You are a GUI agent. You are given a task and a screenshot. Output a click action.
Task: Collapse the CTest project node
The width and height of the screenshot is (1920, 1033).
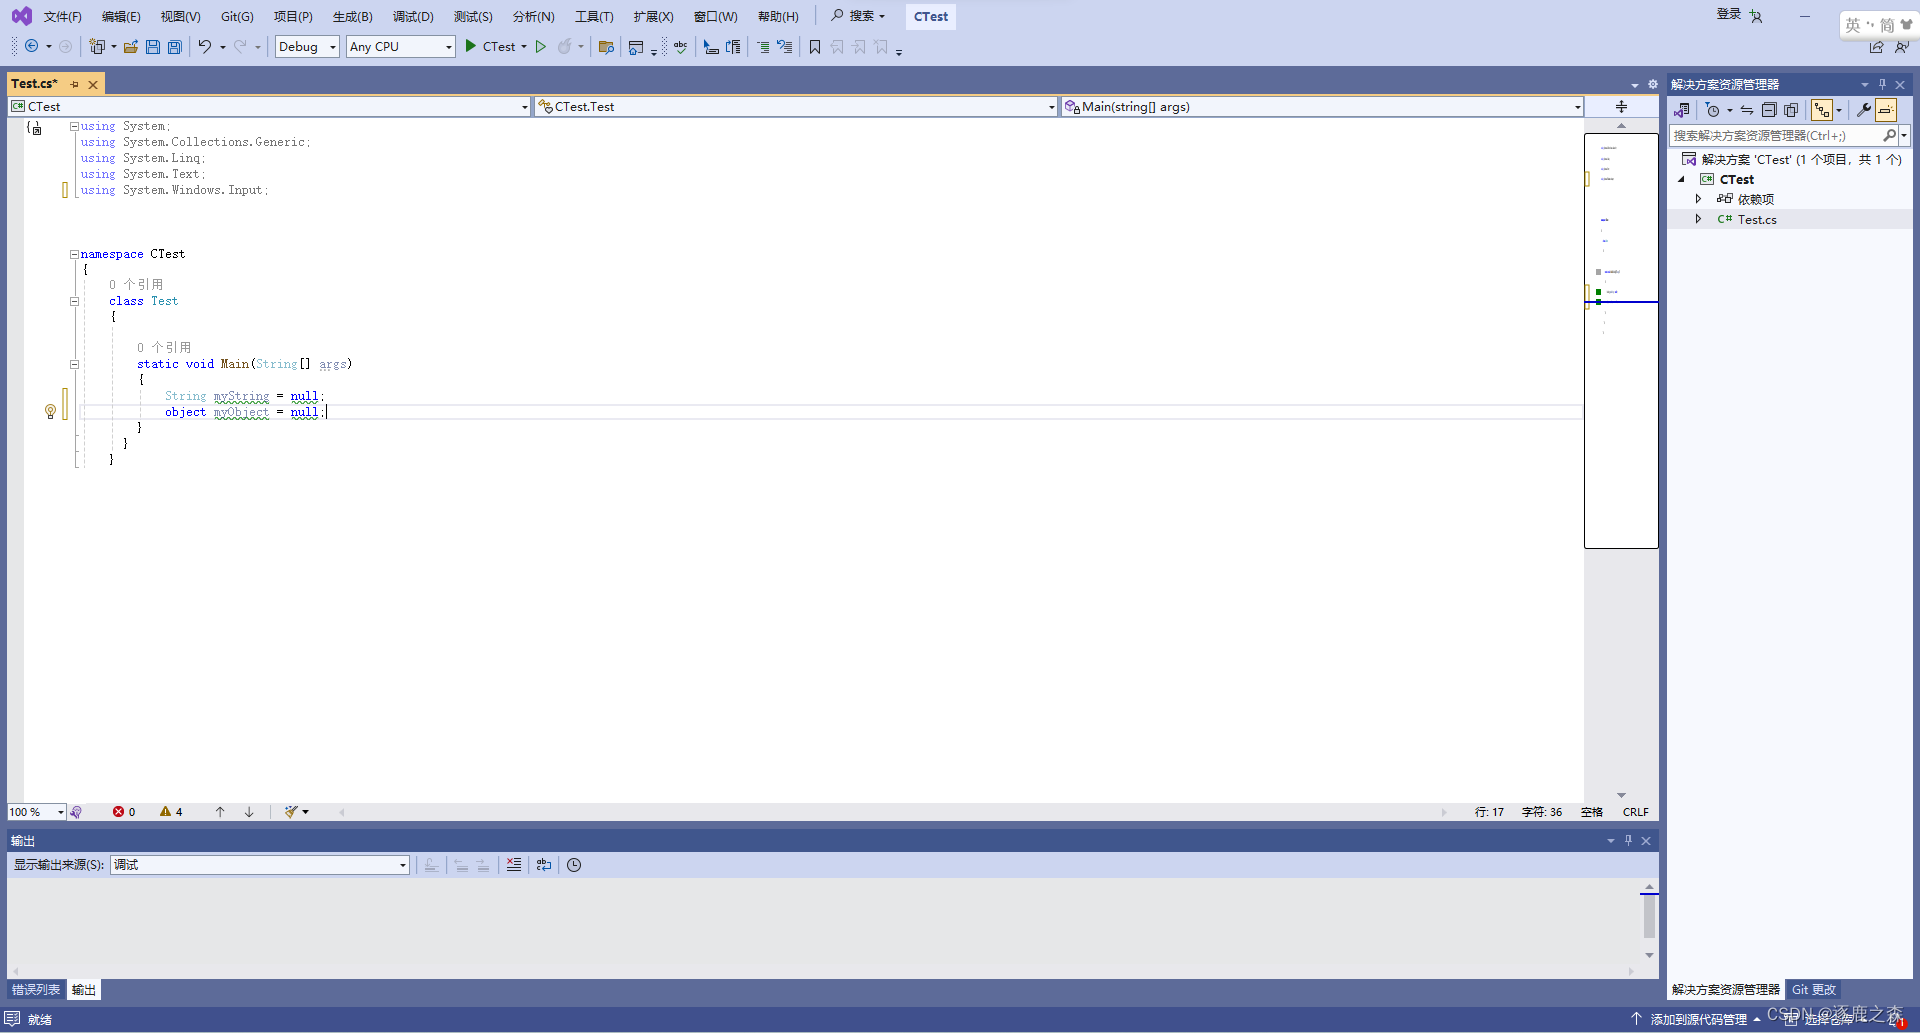tap(1682, 179)
